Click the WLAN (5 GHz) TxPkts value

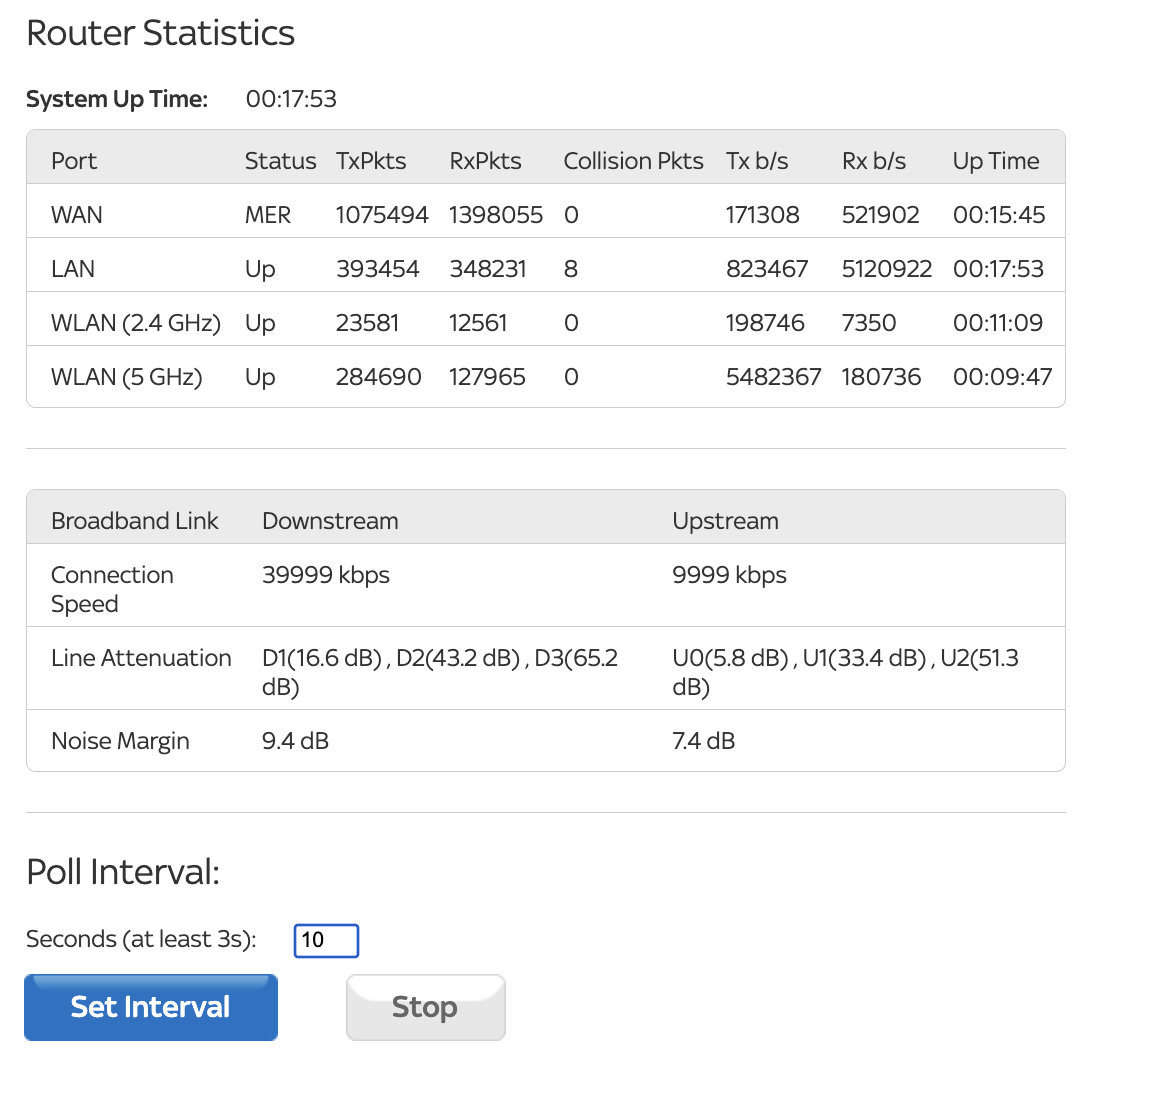(x=378, y=377)
